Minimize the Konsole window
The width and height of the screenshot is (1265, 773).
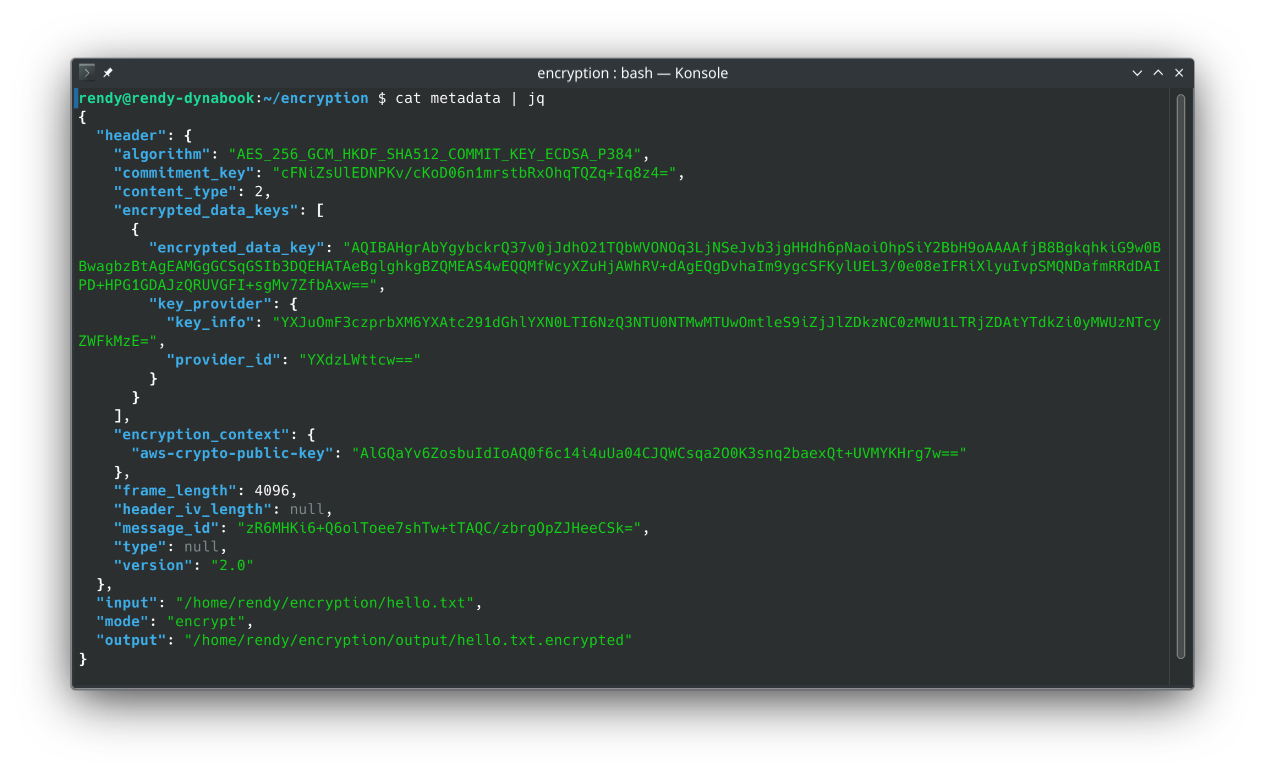click(1137, 73)
